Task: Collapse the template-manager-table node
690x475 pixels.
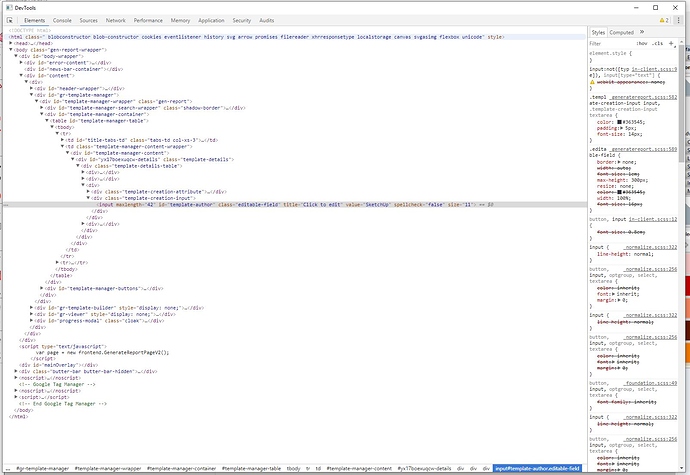Action: click(x=47, y=120)
